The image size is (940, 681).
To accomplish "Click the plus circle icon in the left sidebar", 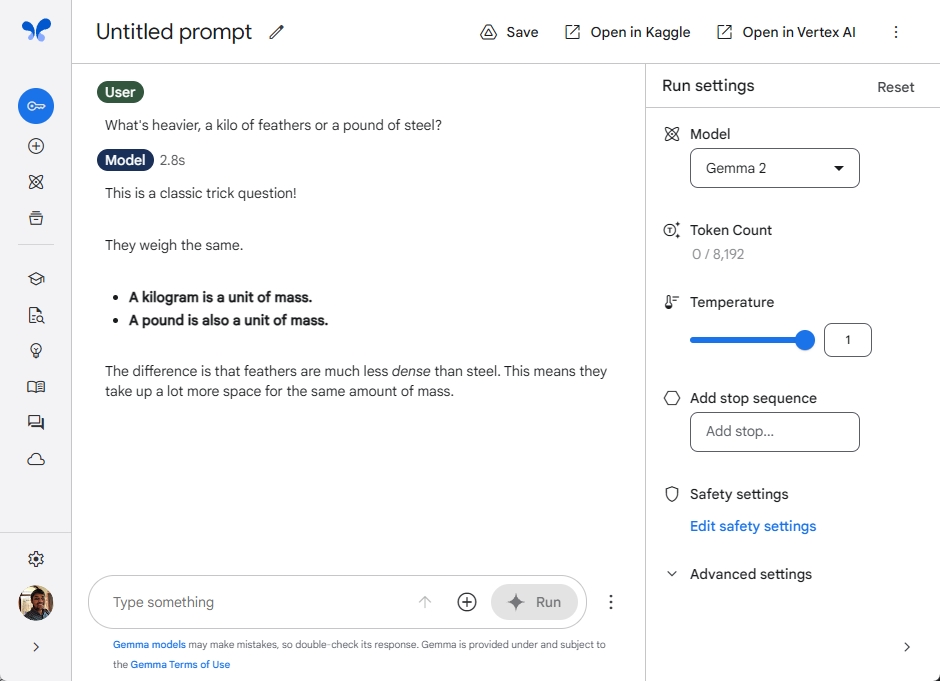I will 36,146.
